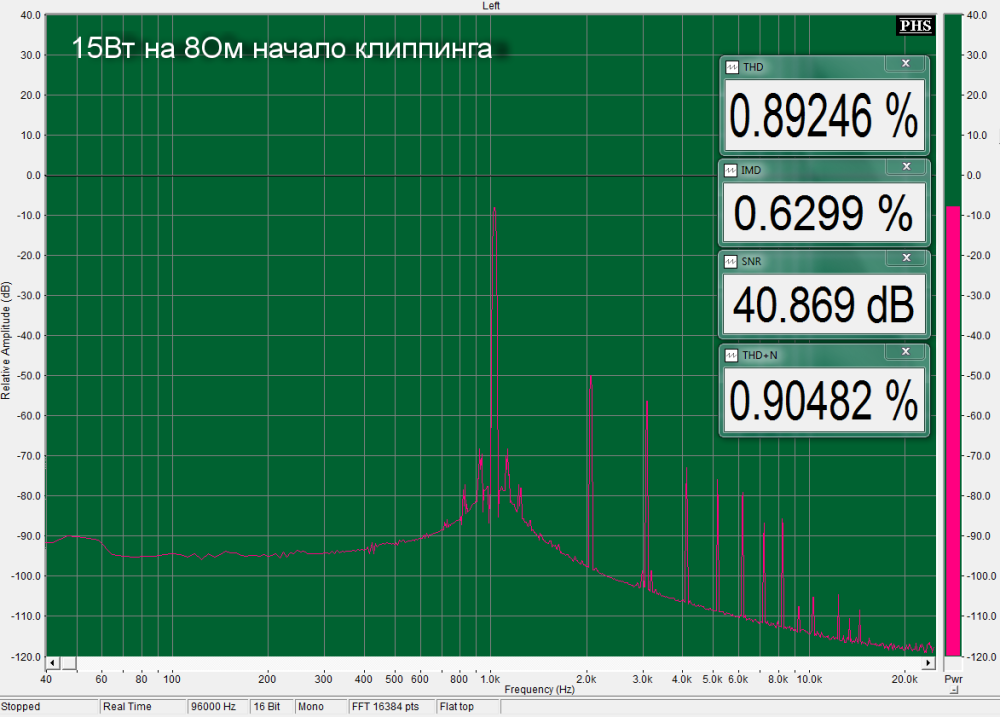
Task: Click the SNR window waveform icon
Action: click(731, 261)
